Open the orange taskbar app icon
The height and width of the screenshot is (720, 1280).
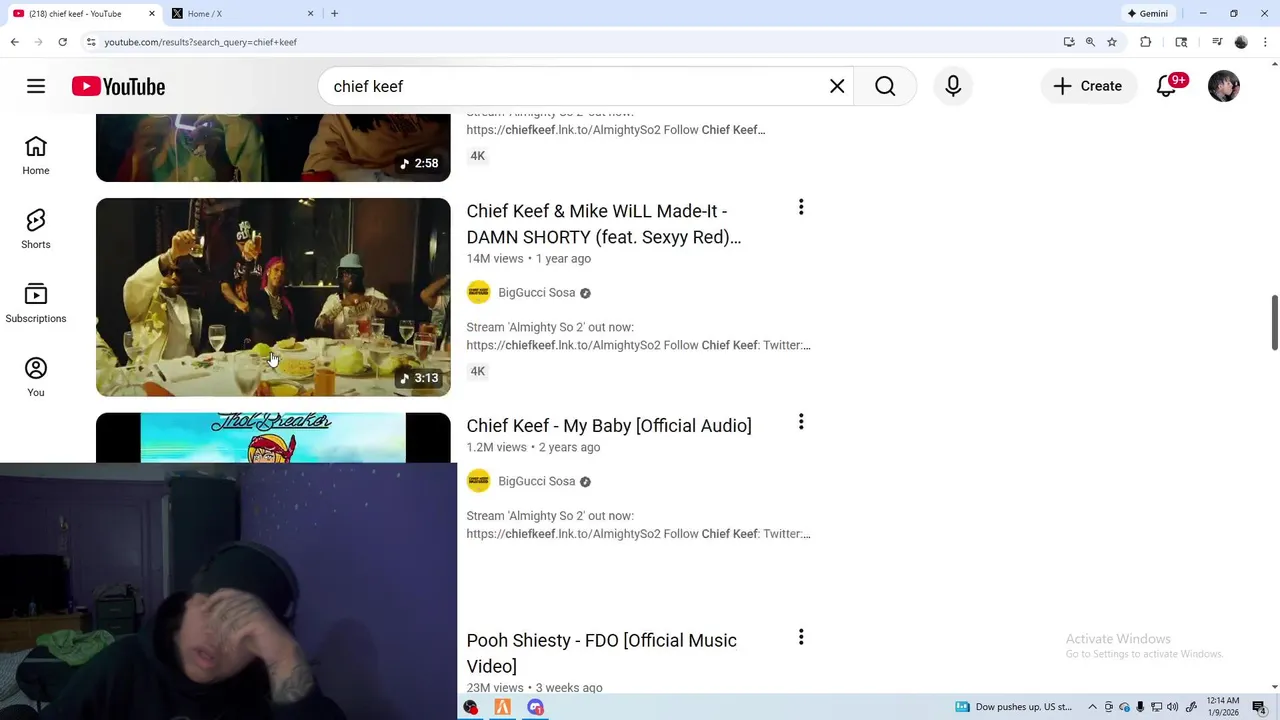[503, 707]
